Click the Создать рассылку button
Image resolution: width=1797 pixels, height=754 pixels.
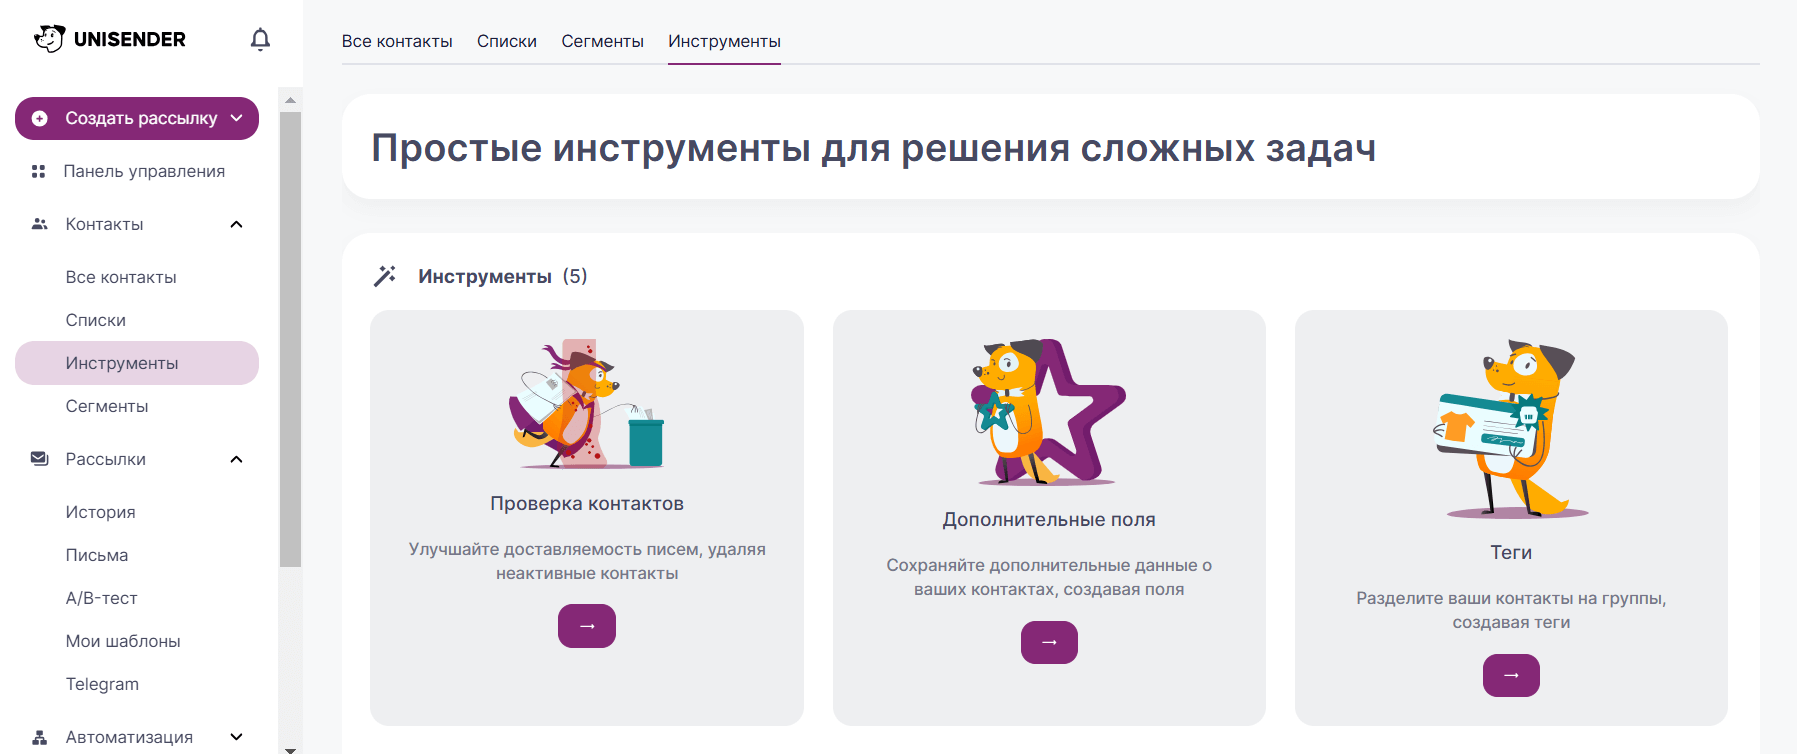coord(137,118)
